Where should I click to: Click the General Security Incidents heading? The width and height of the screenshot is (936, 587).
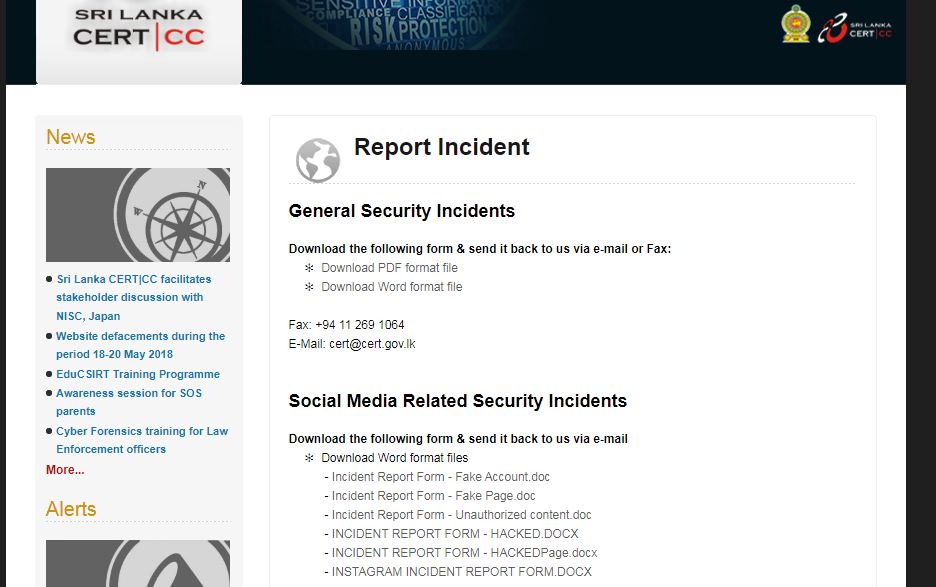pos(402,211)
